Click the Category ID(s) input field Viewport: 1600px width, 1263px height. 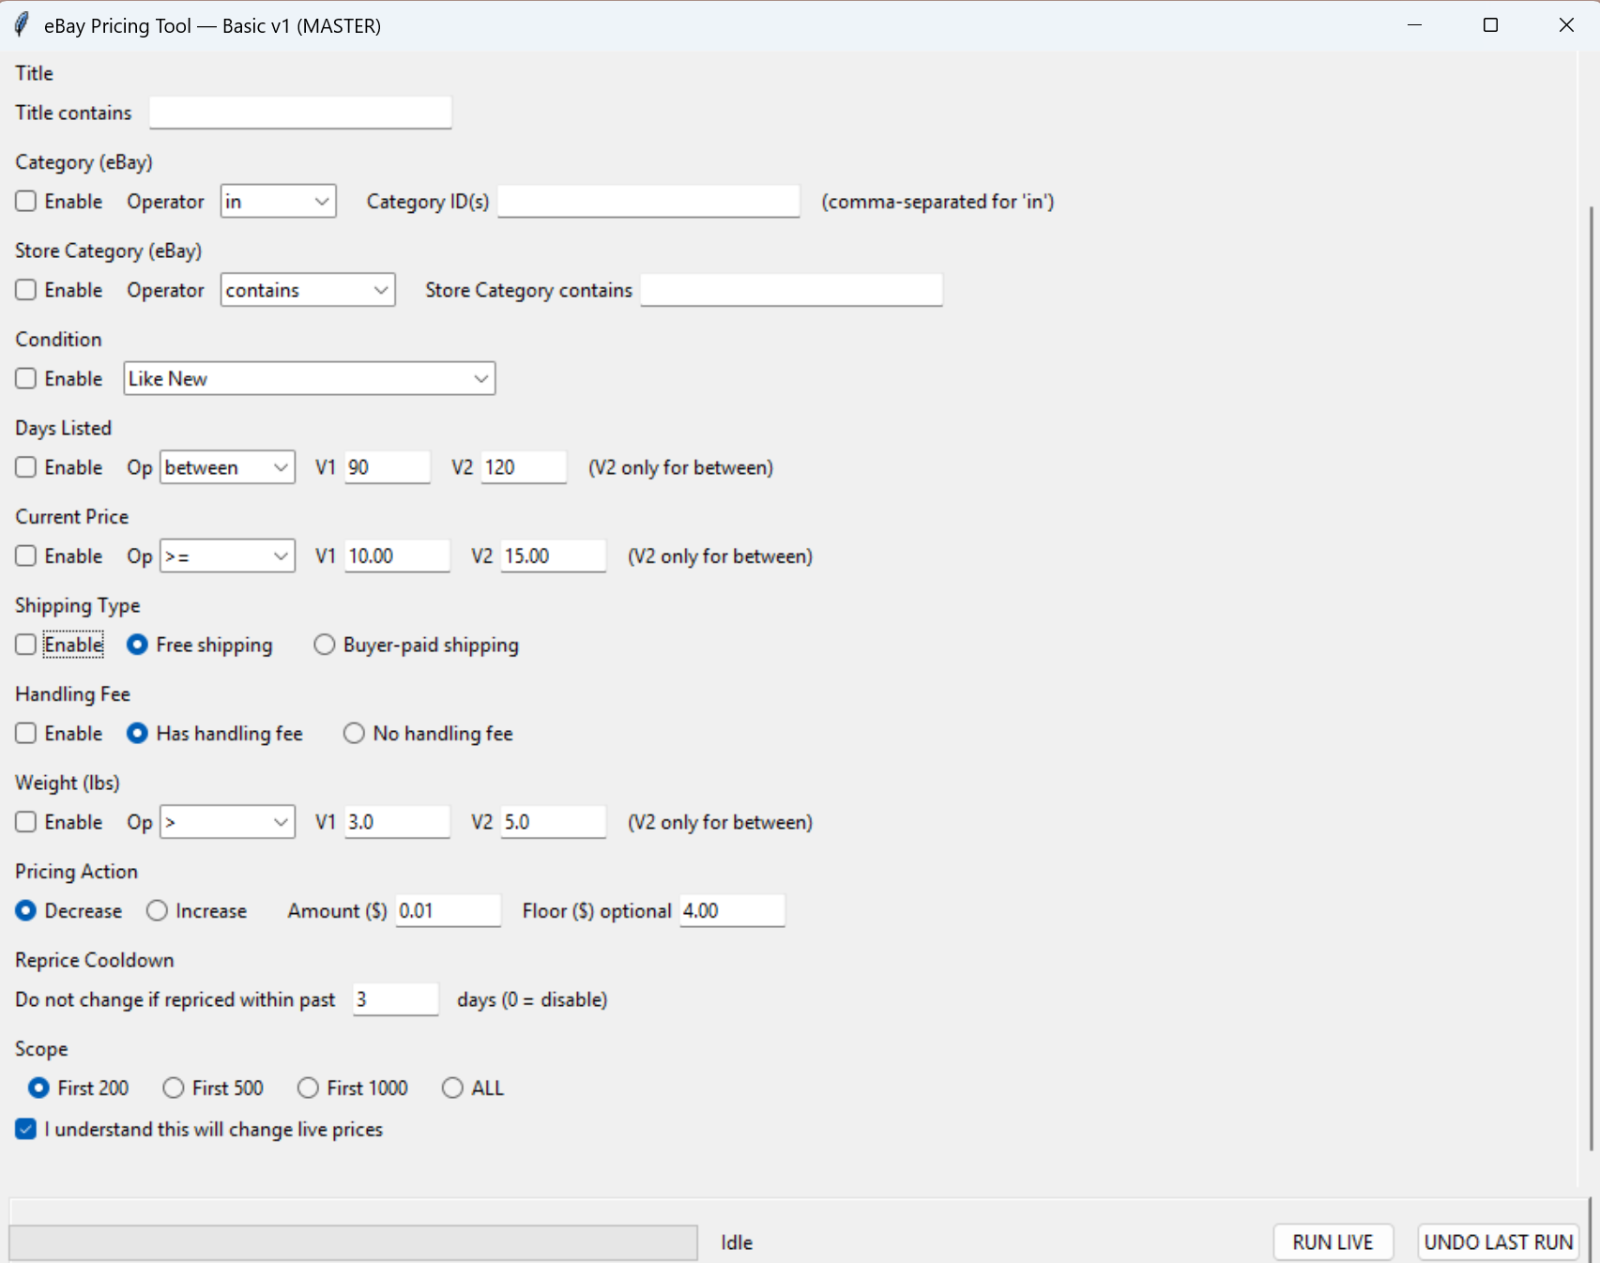649,202
